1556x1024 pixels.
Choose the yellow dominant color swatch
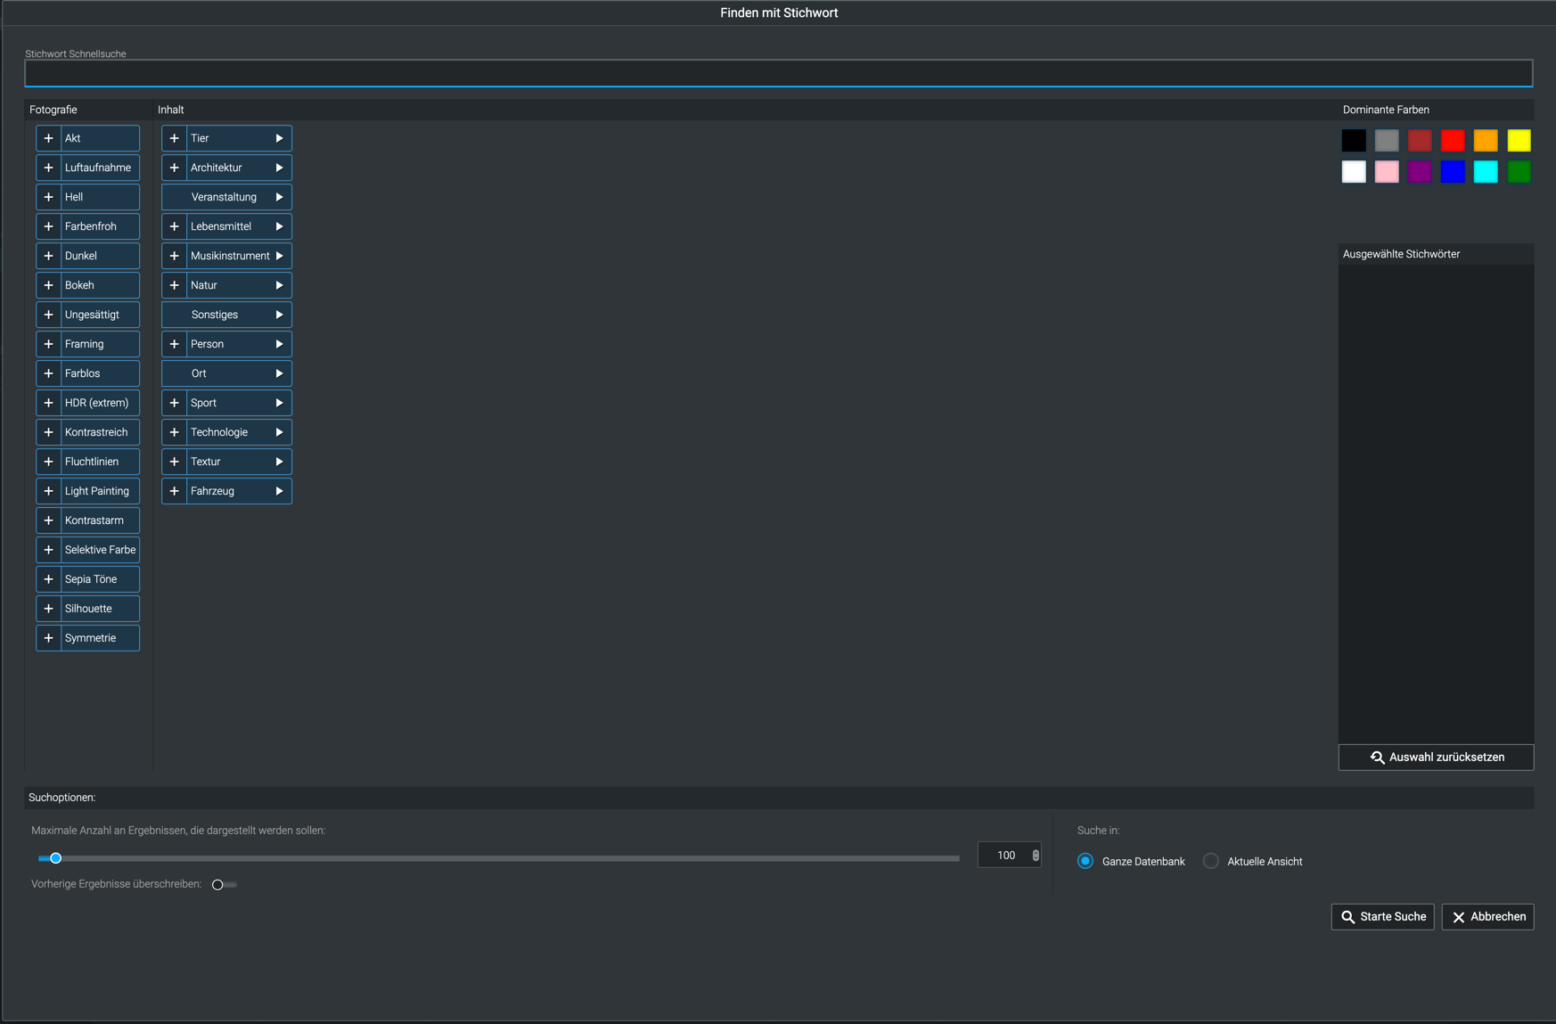pyautogui.click(x=1519, y=141)
